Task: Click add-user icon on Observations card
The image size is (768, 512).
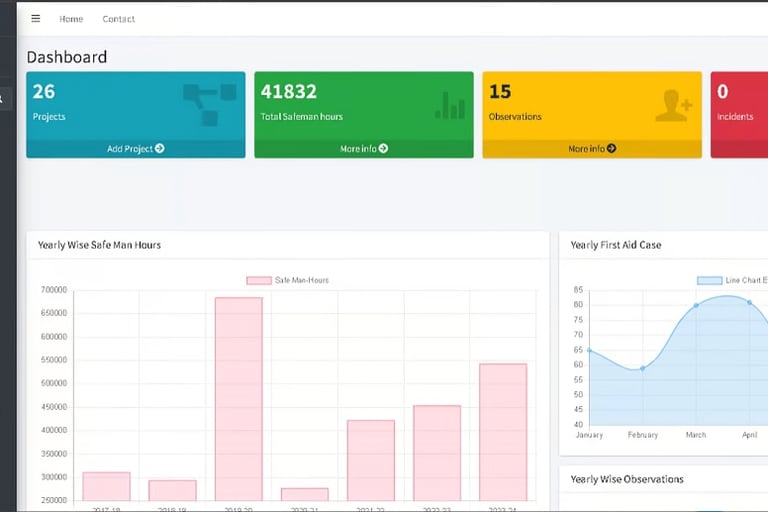Action: point(673,105)
